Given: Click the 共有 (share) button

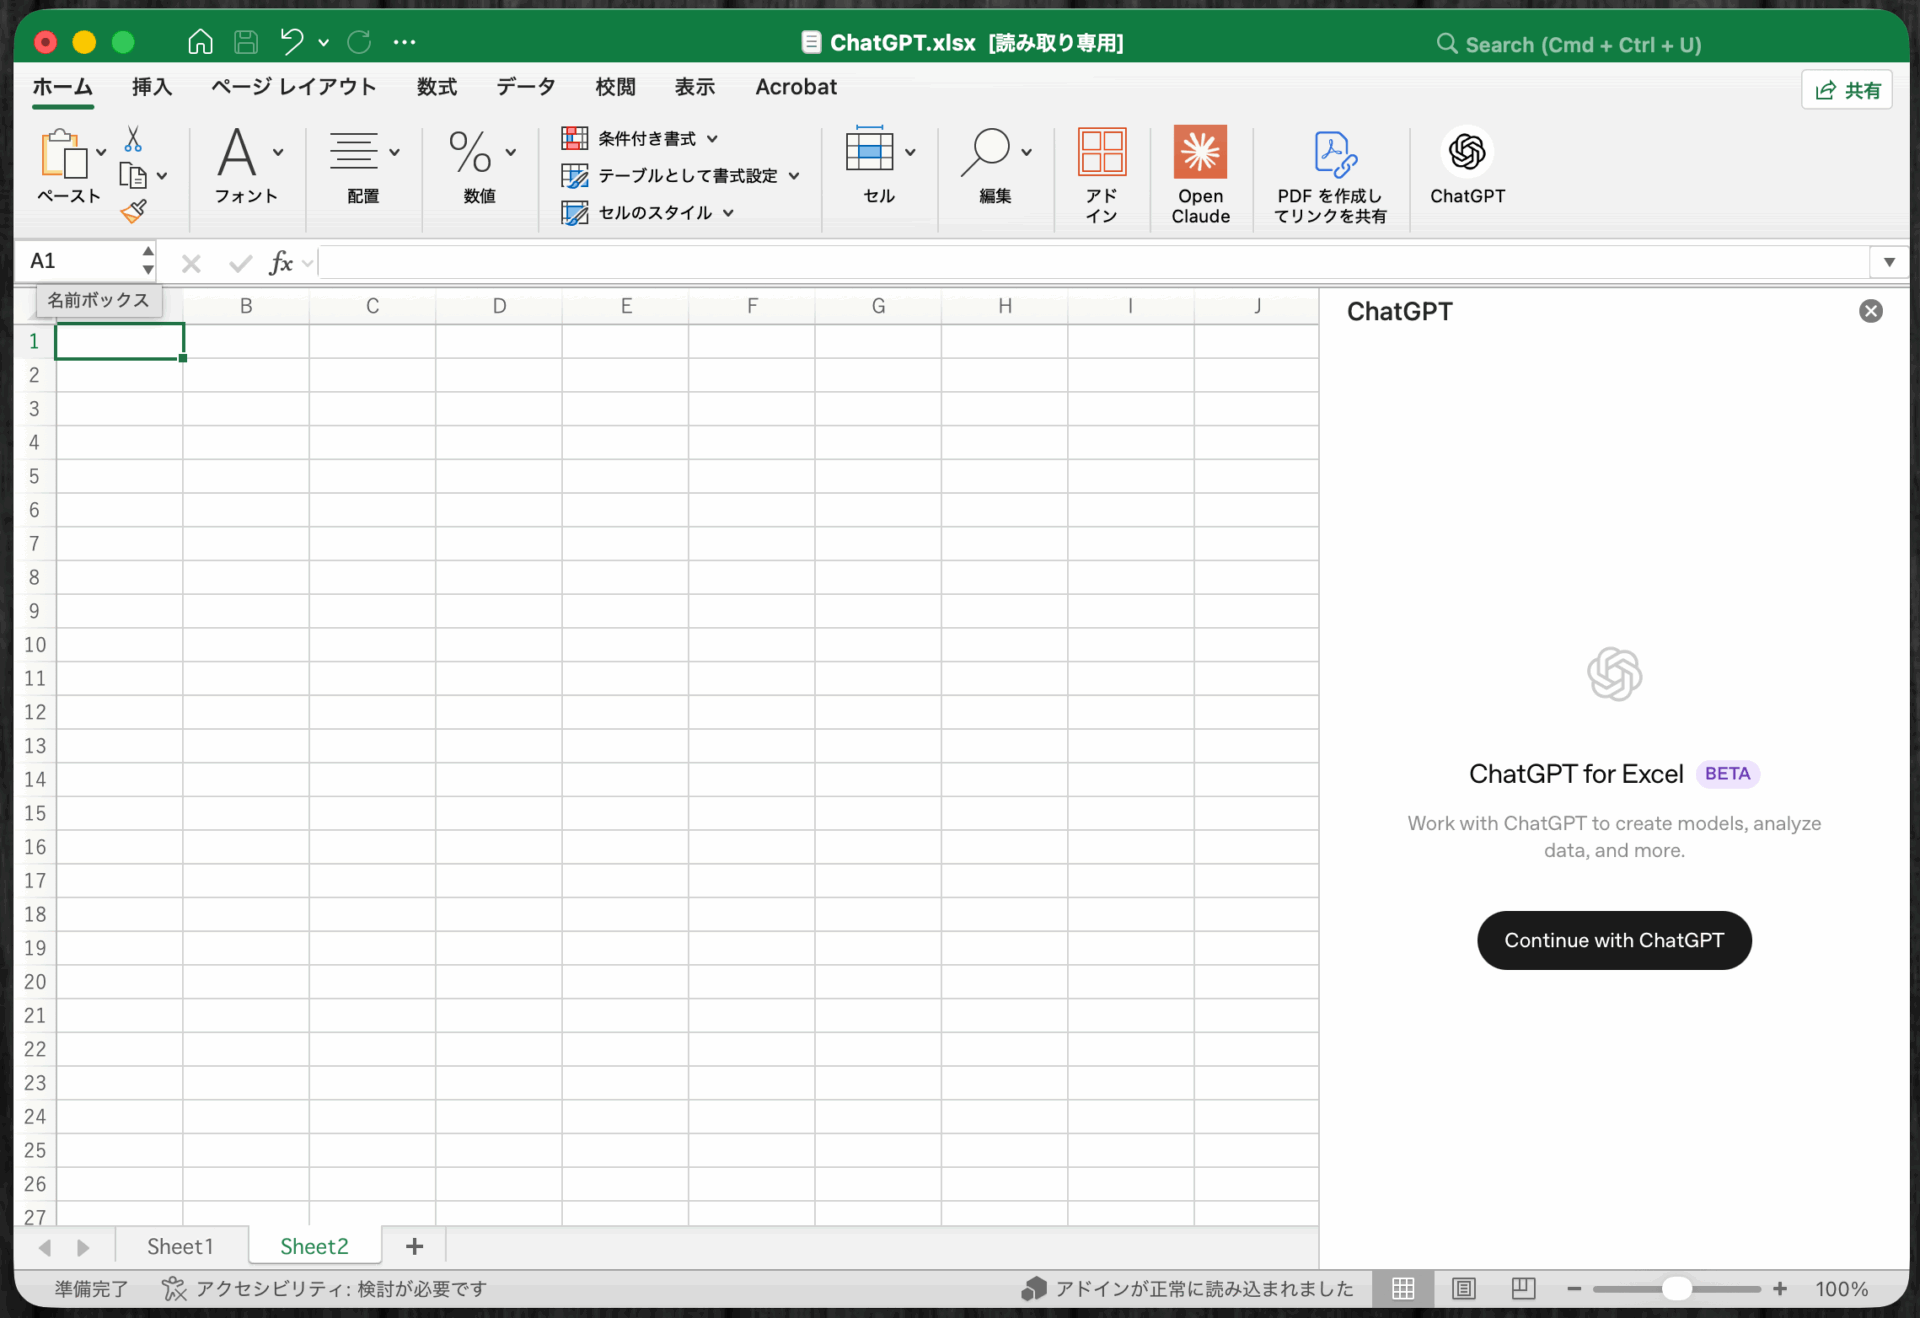Looking at the screenshot, I should [x=1846, y=89].
